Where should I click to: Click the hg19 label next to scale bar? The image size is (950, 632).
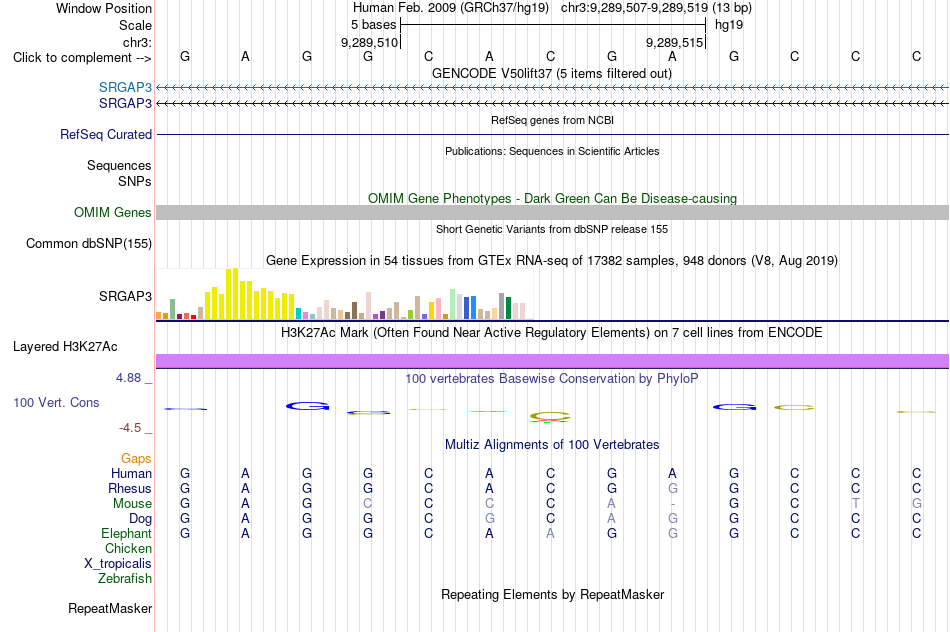coord(729,25)
